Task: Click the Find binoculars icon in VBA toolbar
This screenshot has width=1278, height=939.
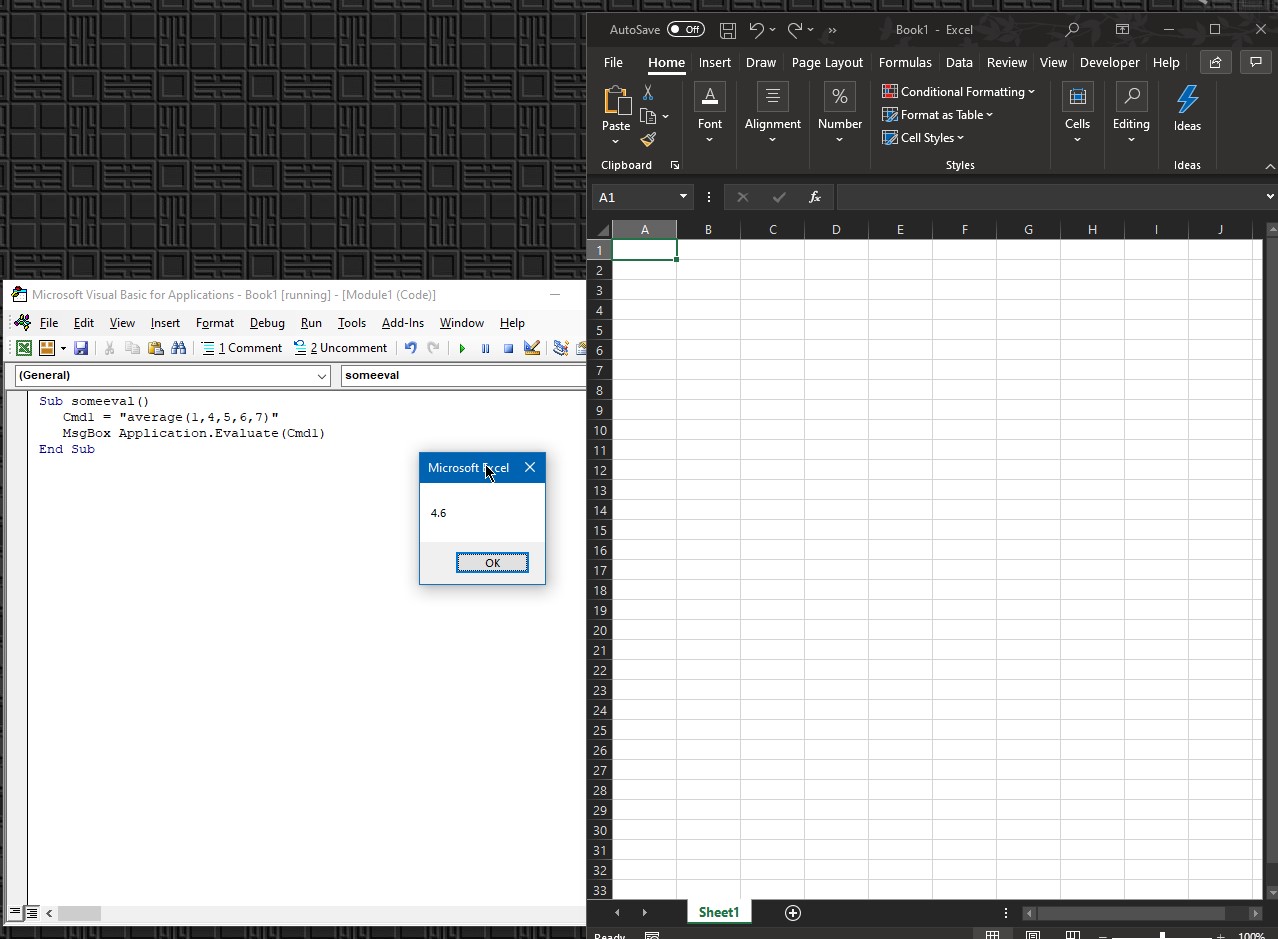Action: point(179,349)
